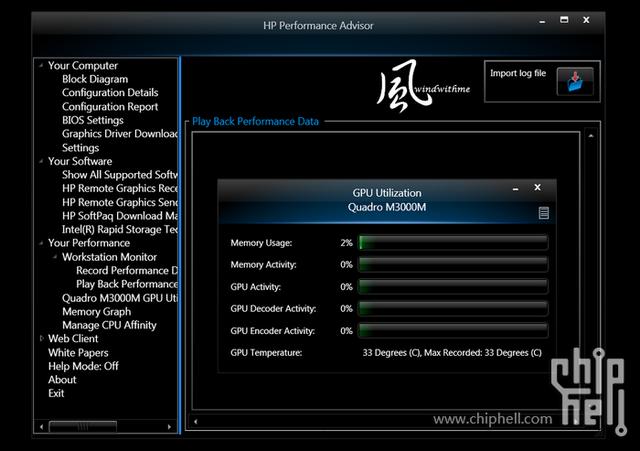Collapse the Your Performance tree node
Viewport: 640px width, 451px height.
pyautogui.click(x=41, y=243)
